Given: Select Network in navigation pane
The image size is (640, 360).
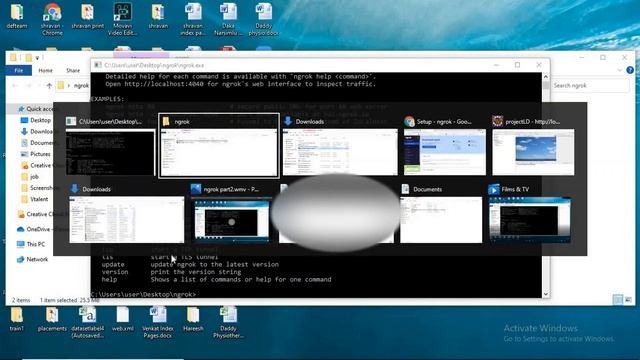Looking at the screenshot, I should [x=37, y=259].
